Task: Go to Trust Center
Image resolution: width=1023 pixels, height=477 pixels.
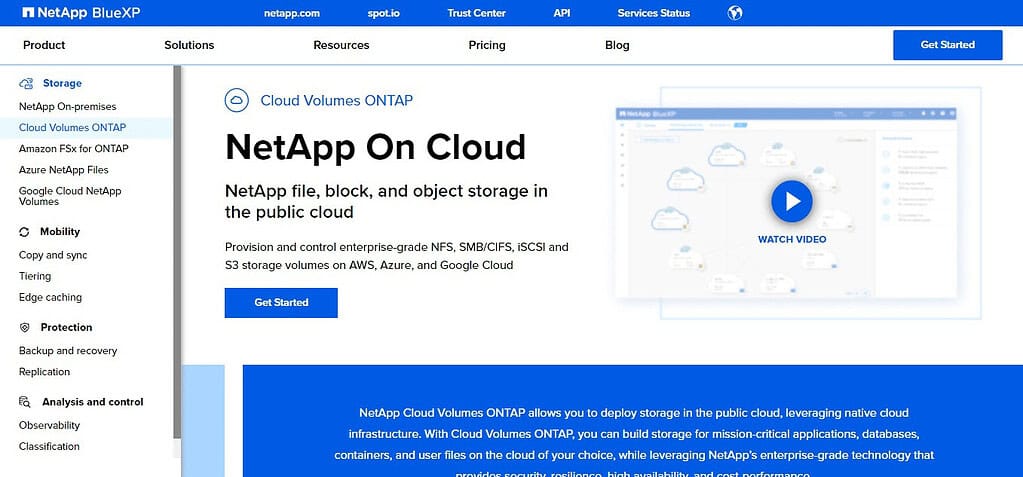Action: (x=476, y=13)
